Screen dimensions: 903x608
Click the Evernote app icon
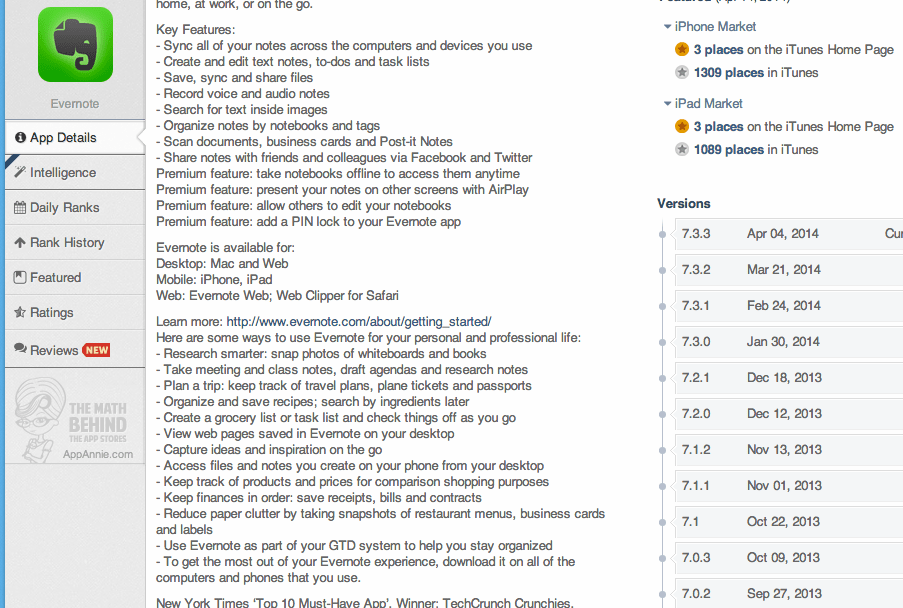point(74,44)
